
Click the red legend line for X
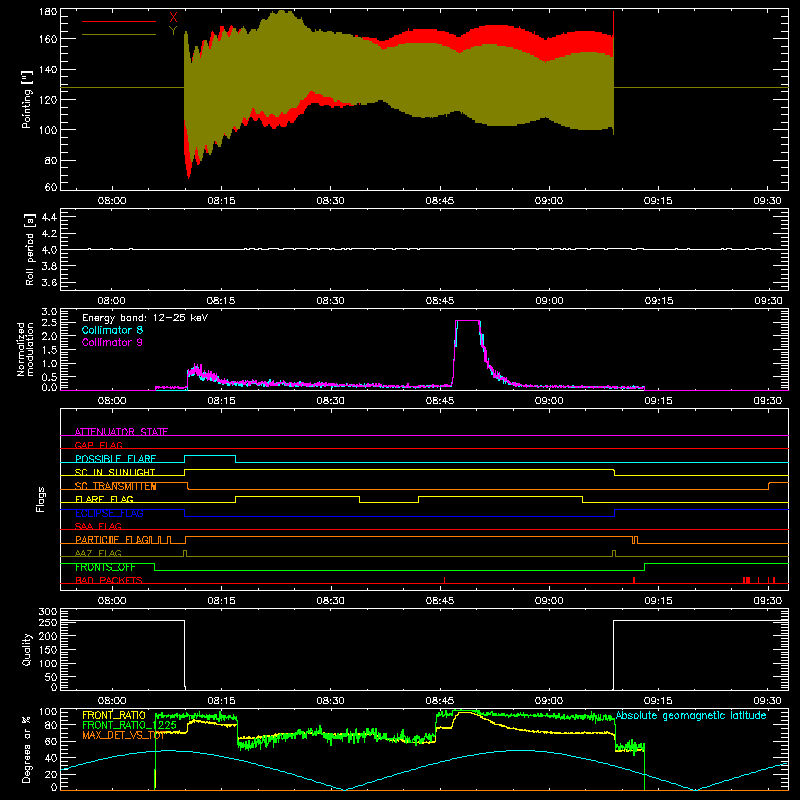pos(119,21)
